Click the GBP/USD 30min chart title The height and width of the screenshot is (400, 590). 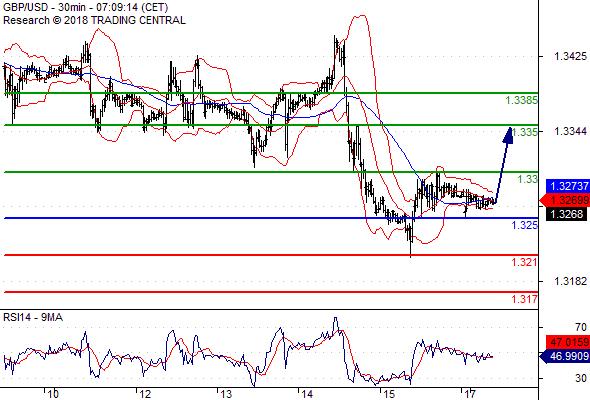point(85,7)
